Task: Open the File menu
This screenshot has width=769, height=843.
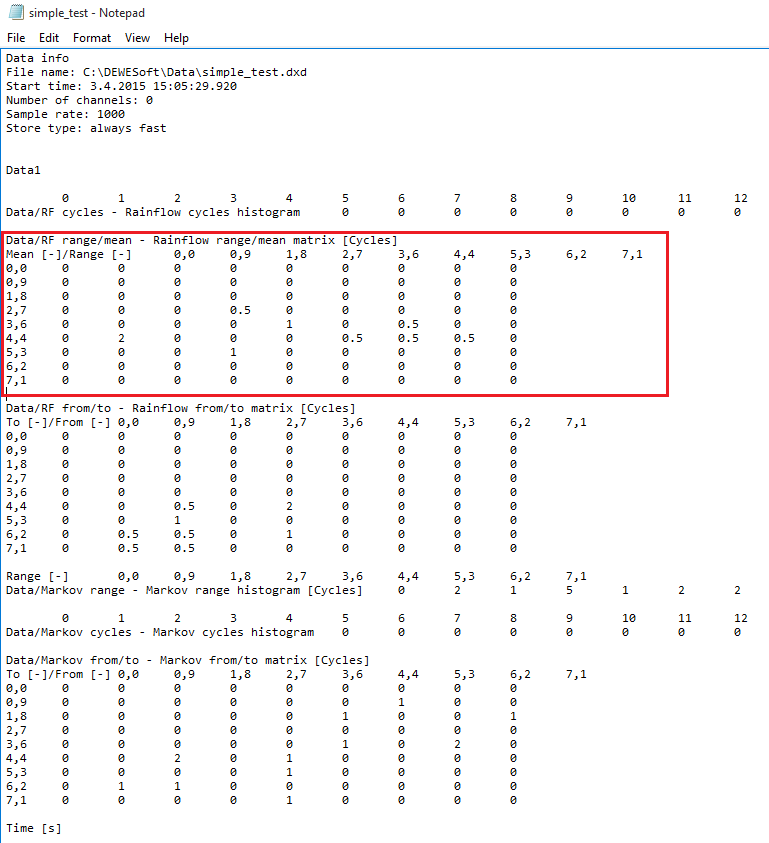Action: tap(16, 38)
